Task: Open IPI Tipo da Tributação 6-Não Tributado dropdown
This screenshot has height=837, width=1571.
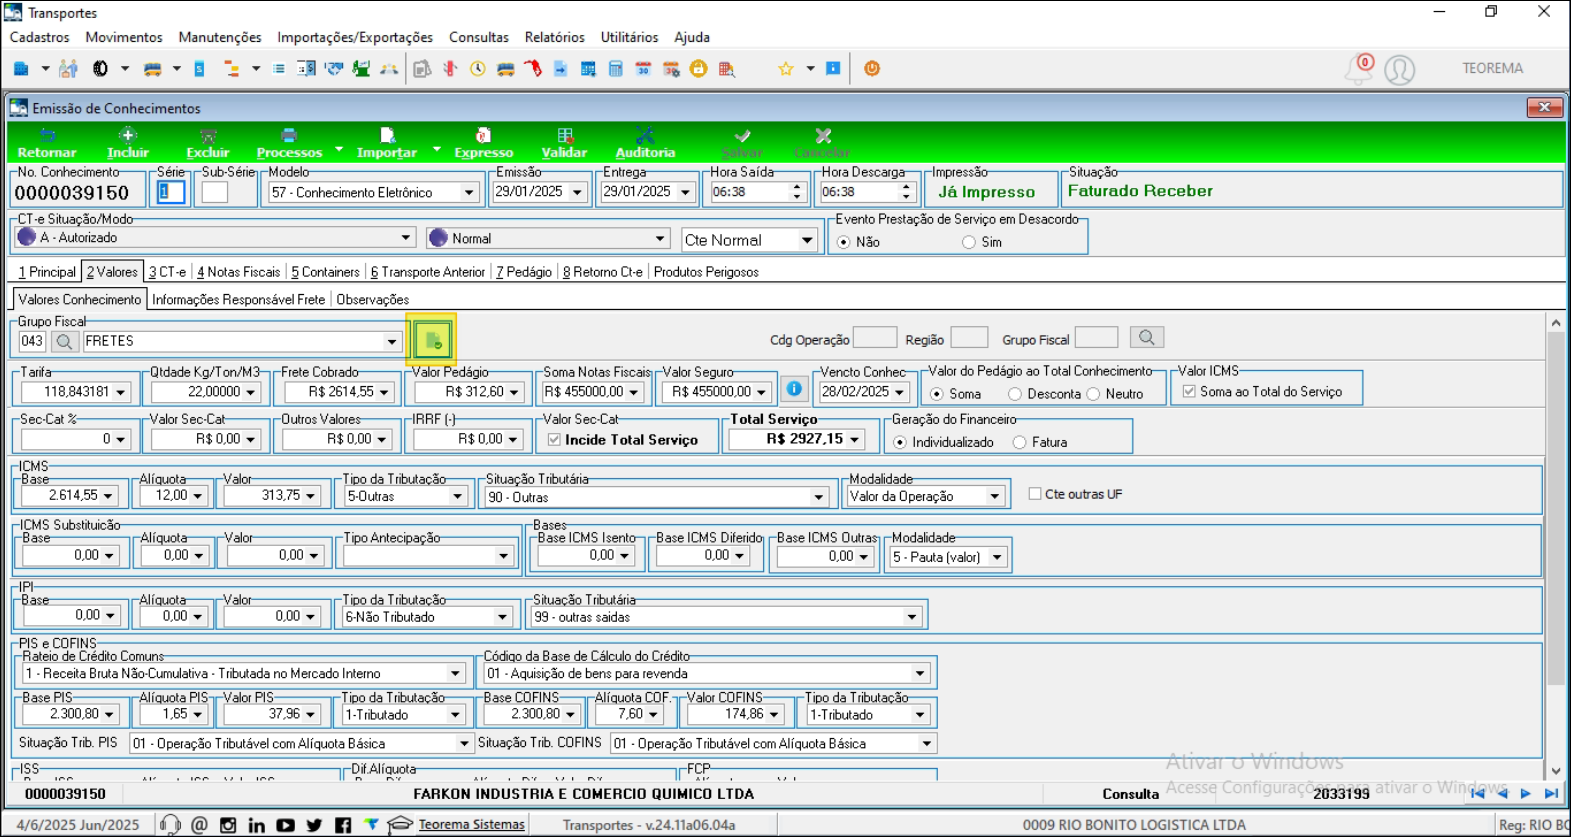Action: 502,617
